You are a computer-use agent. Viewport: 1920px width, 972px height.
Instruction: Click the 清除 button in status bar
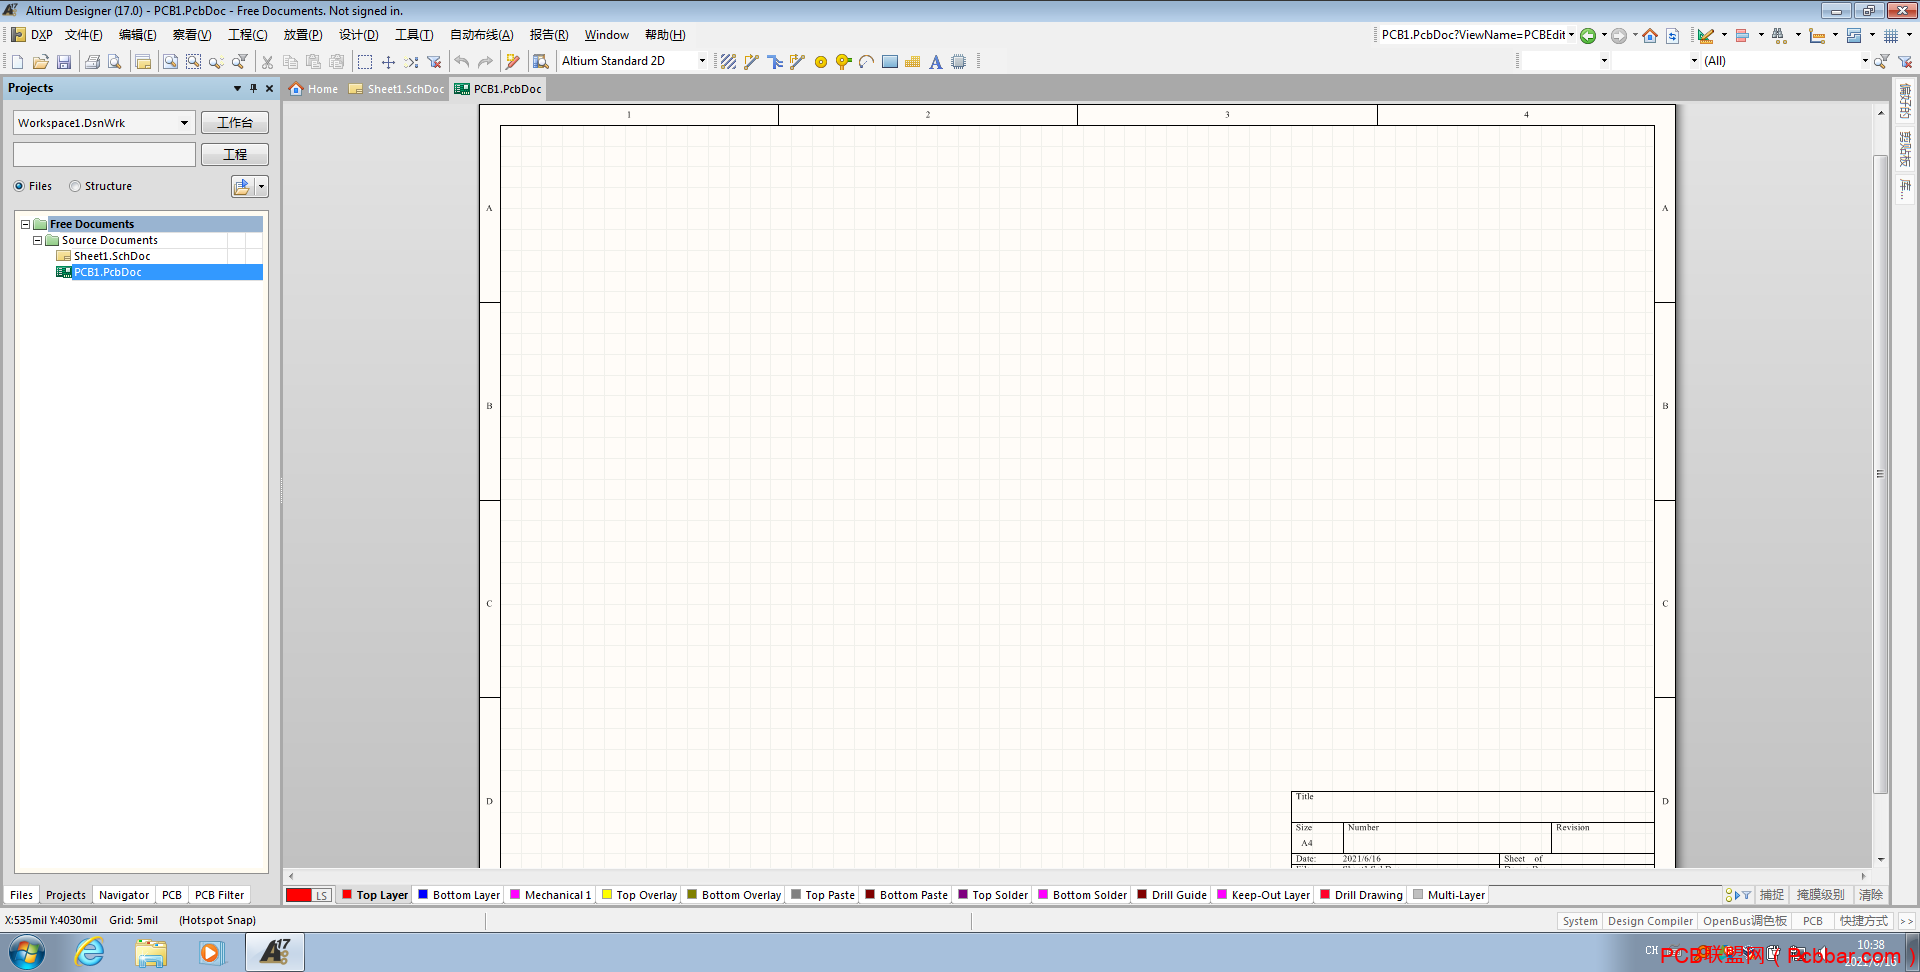click(1870, 895)
